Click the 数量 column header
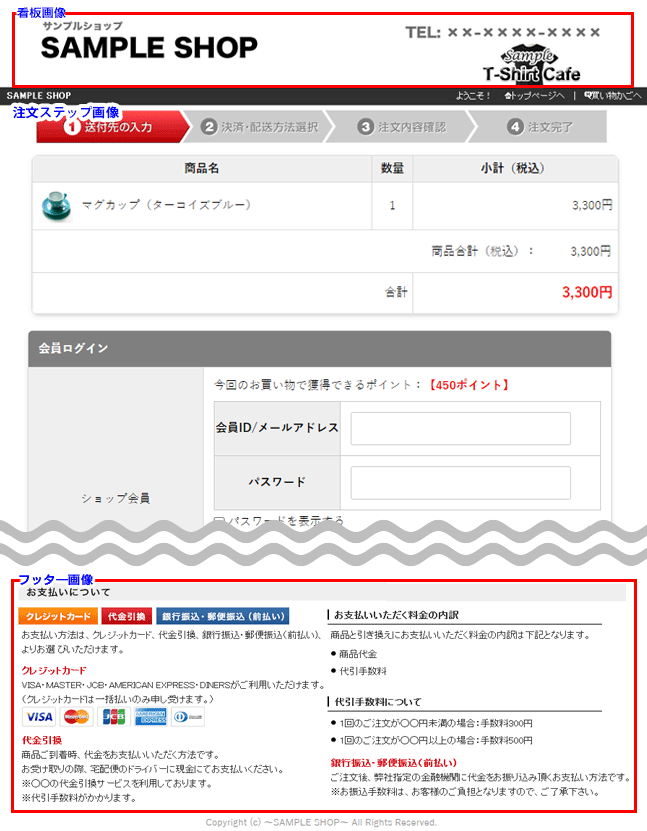 click(x=392, y=169)
